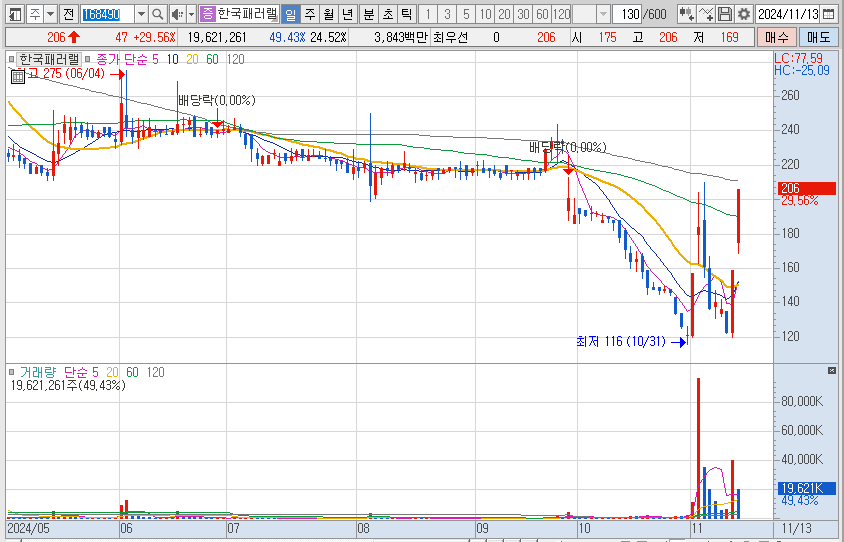Toggle the 거래량 volume legend marker

(x=11, y=372)
